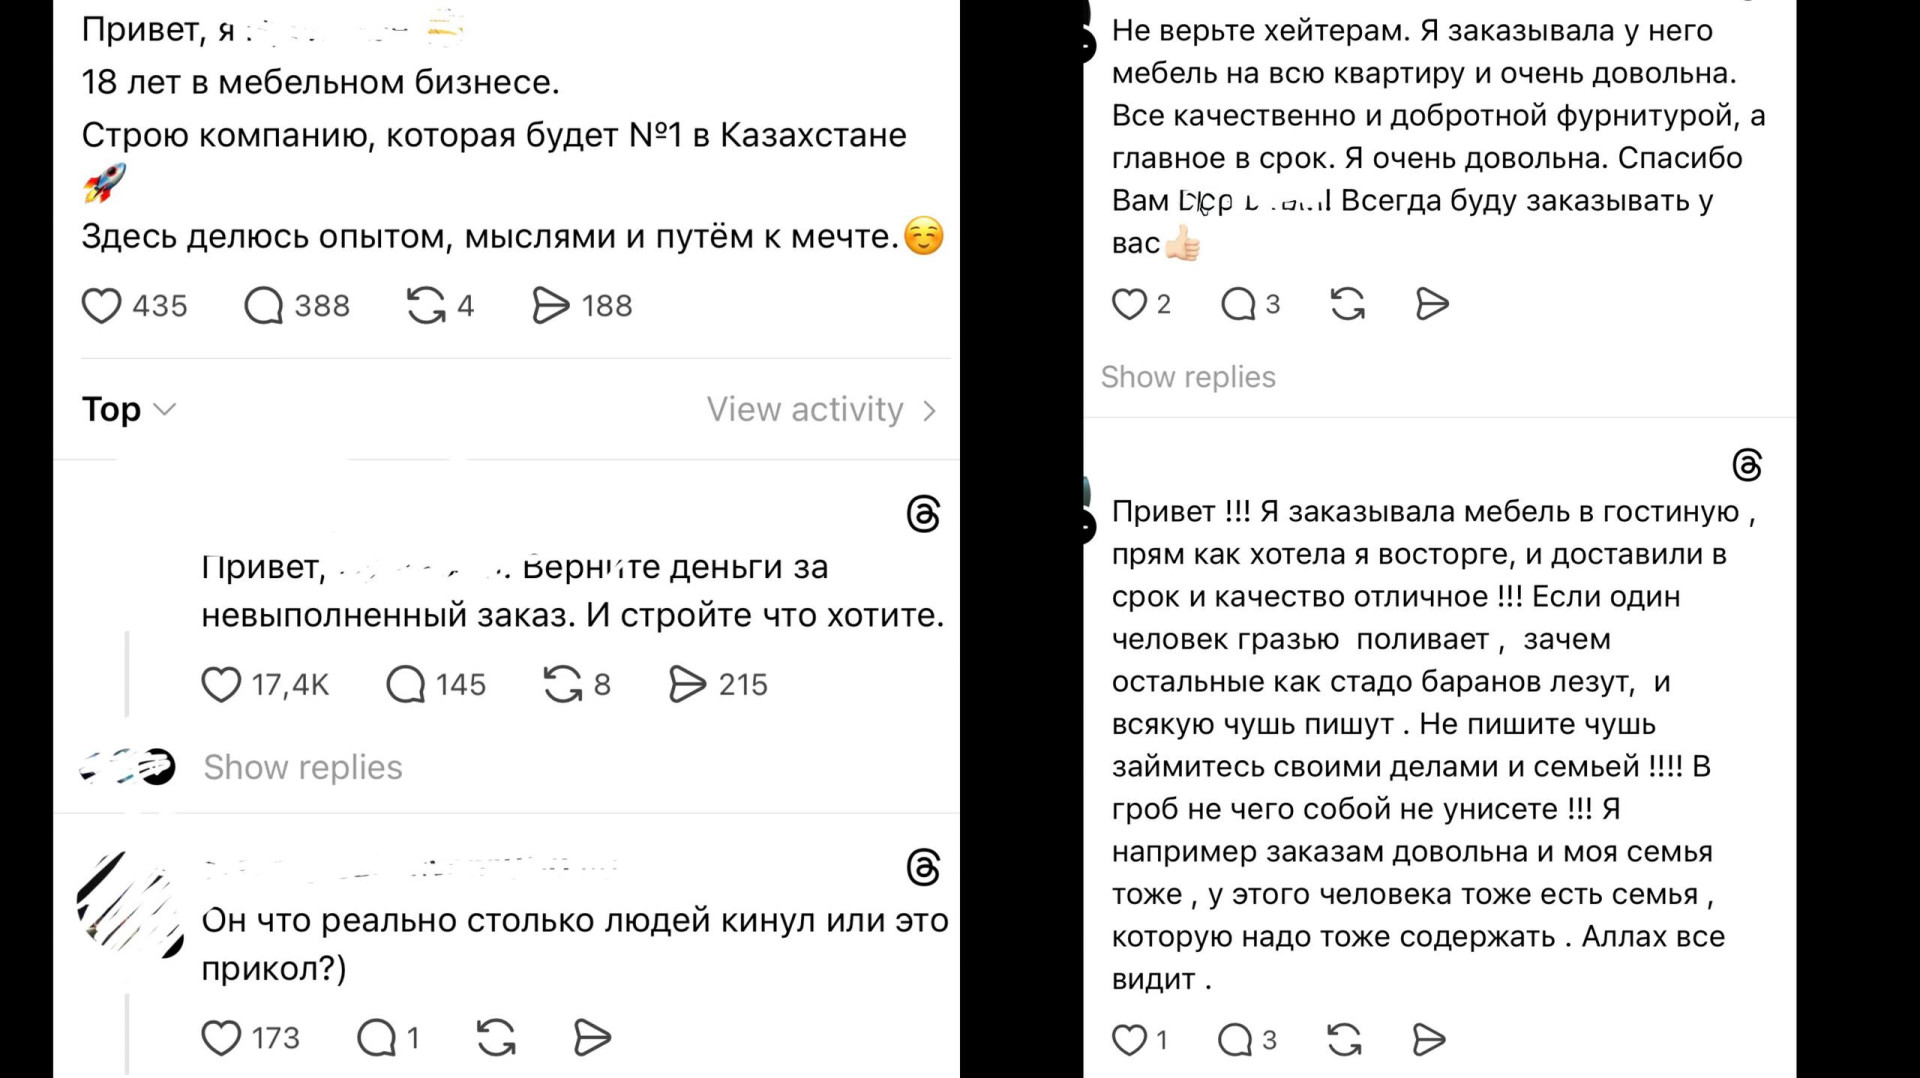Open the Top sort dropdown
Screen dimensions: 1920x1078
[129, 410]
